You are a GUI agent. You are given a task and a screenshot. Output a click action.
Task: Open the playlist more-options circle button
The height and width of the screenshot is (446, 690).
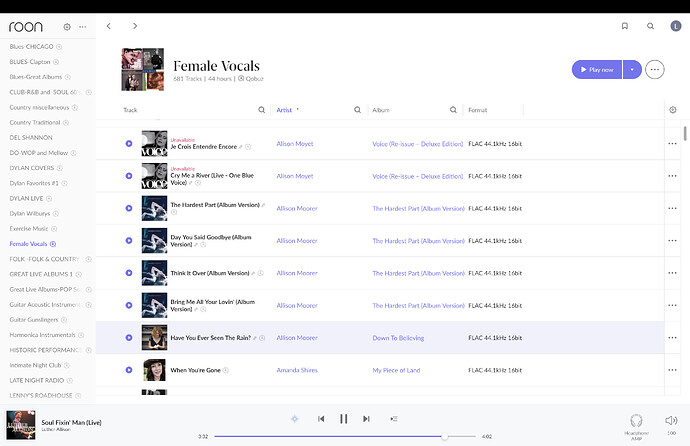coord(655,69)
